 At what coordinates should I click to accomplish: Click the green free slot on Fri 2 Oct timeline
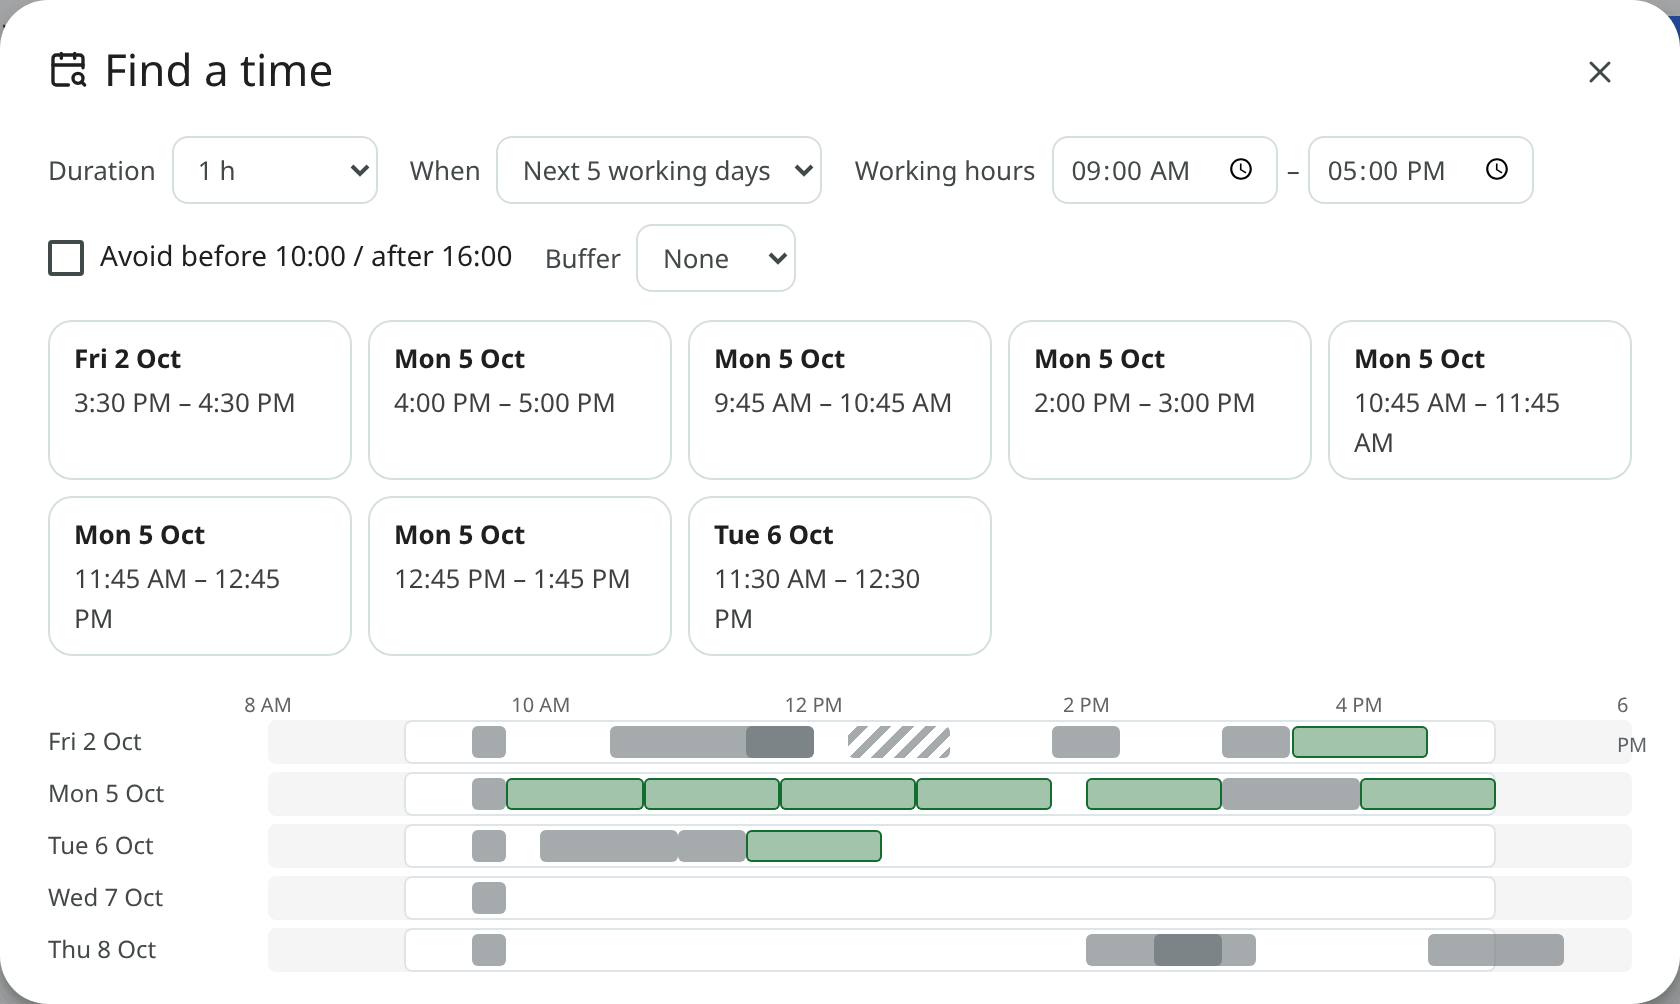1360,742
